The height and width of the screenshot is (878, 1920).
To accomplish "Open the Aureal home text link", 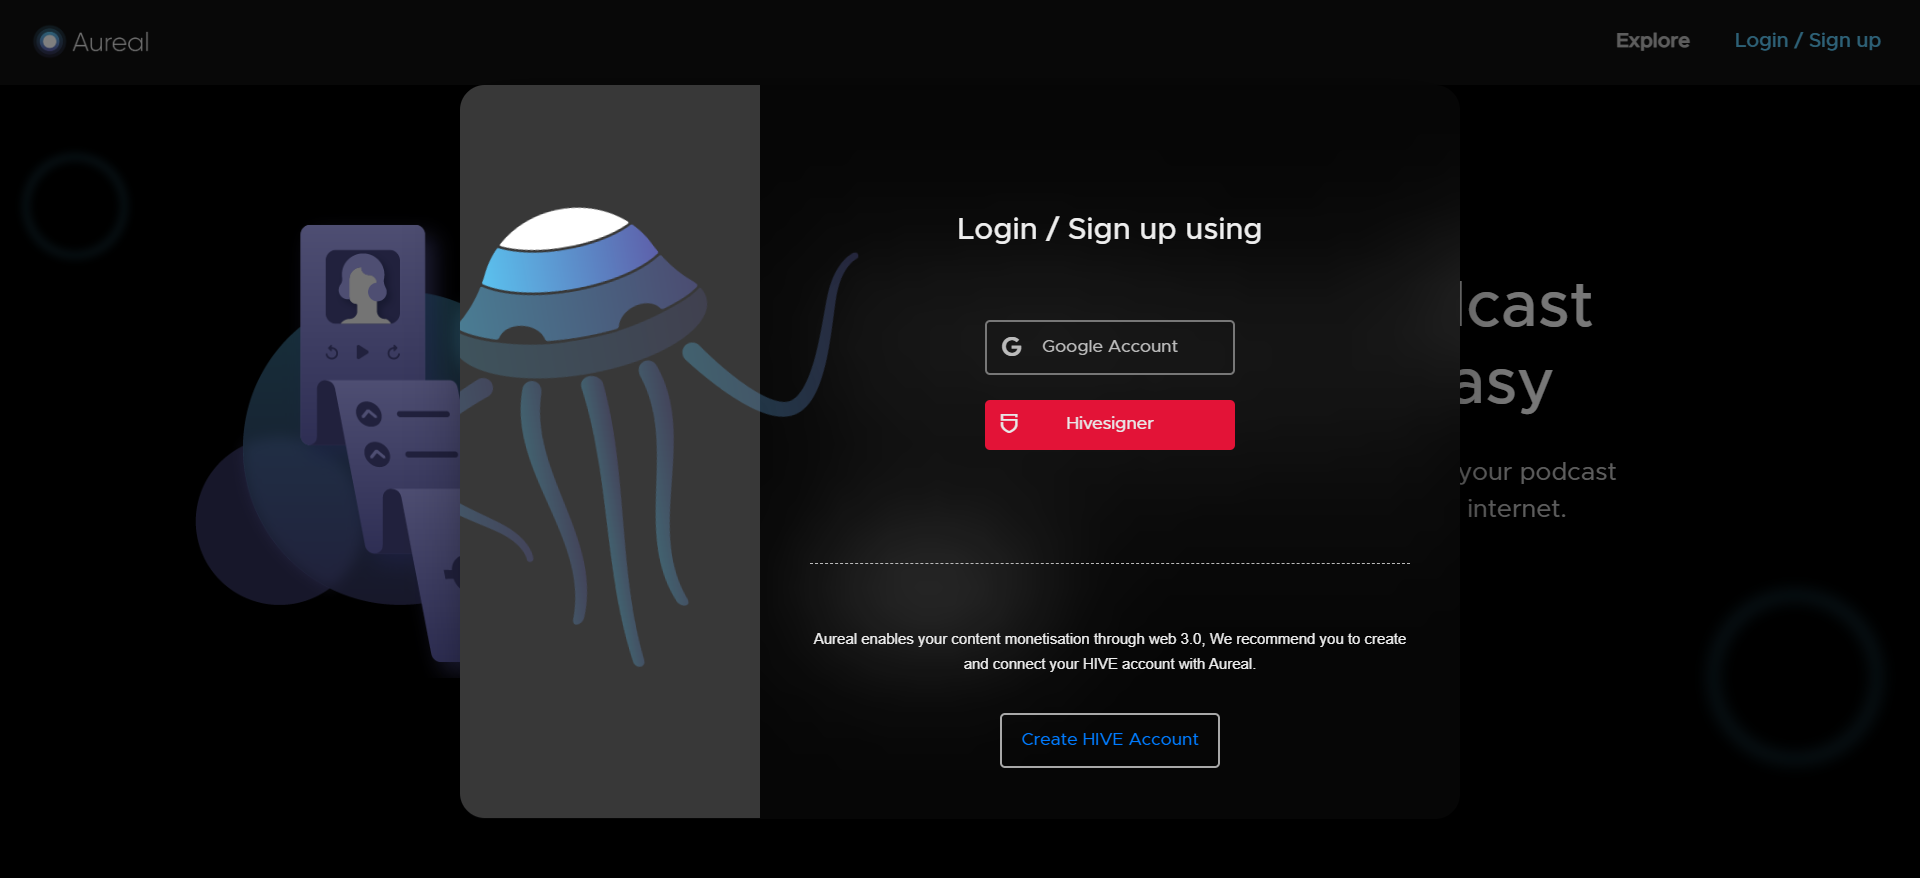I will click(x=110, y=42).
